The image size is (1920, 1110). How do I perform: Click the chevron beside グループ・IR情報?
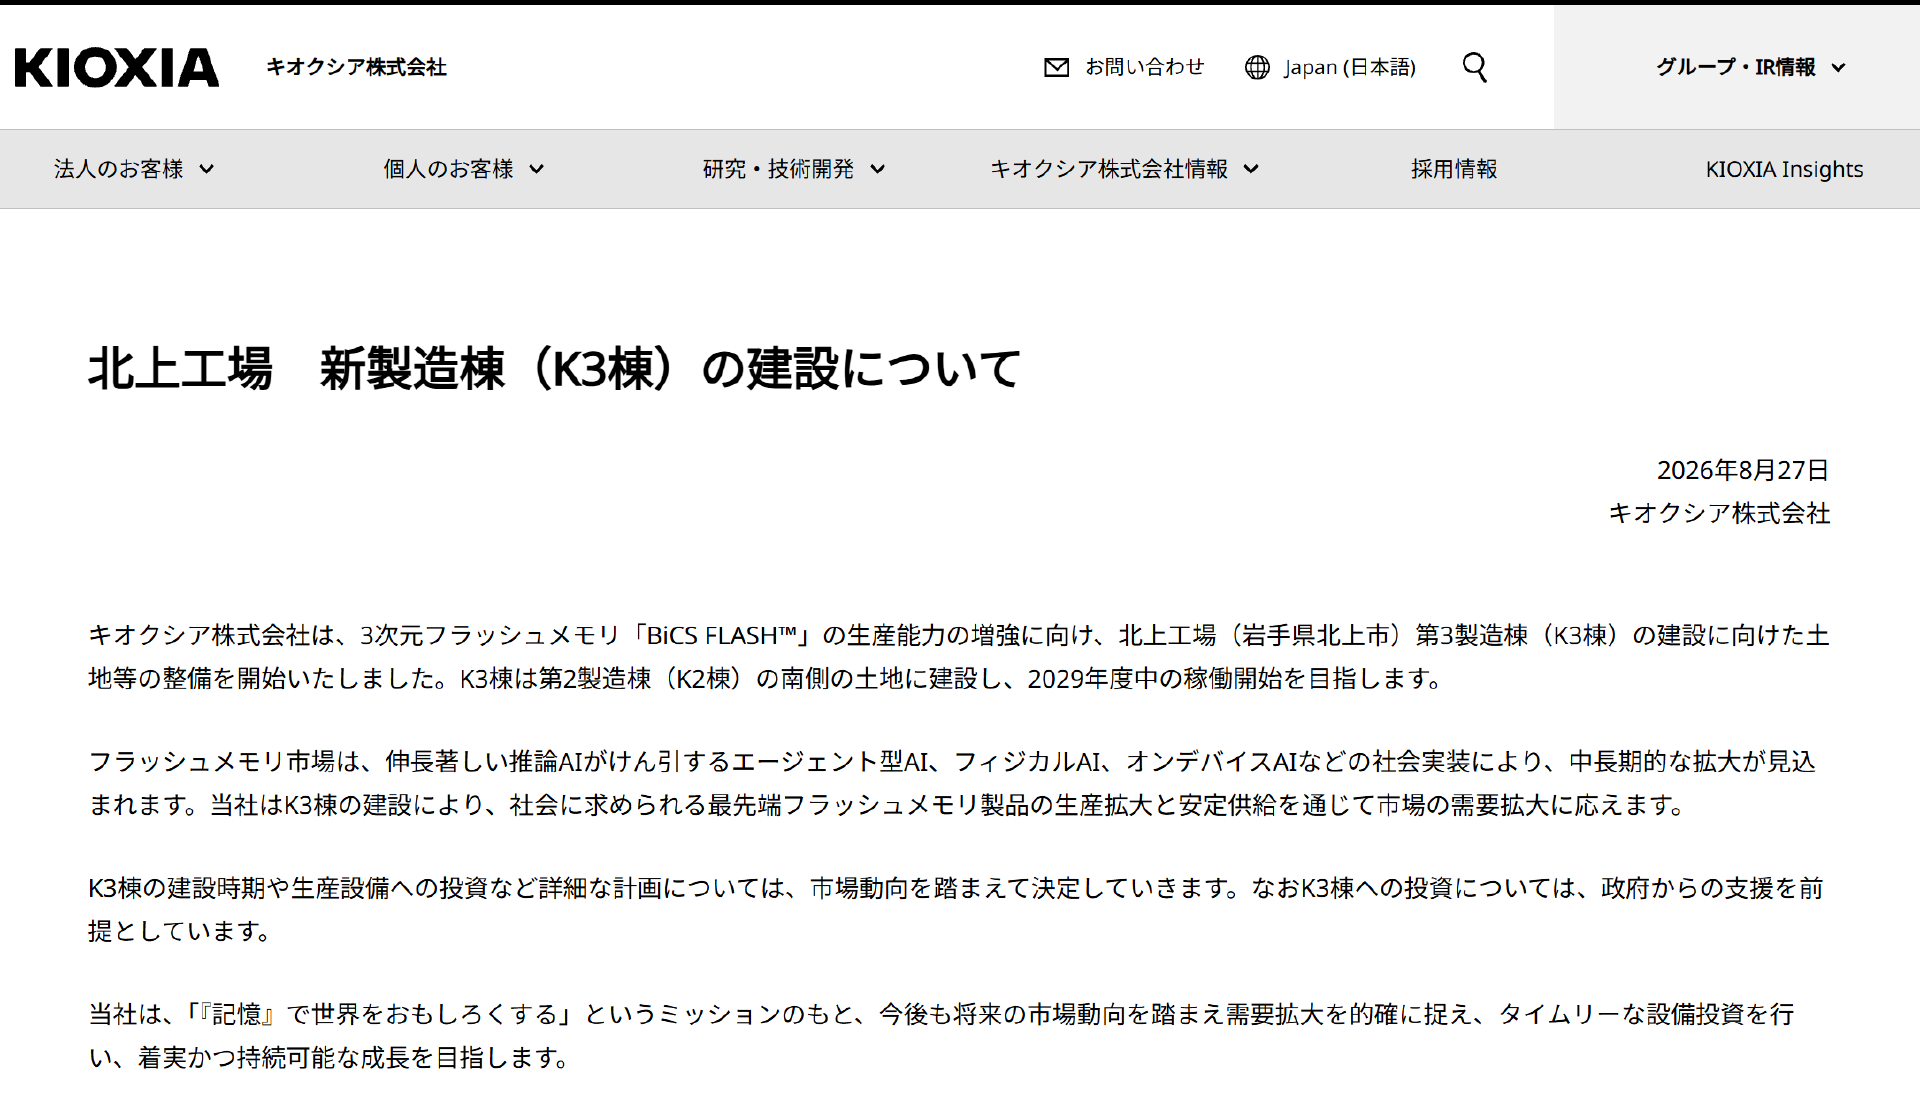click(x=1838, y=68)
